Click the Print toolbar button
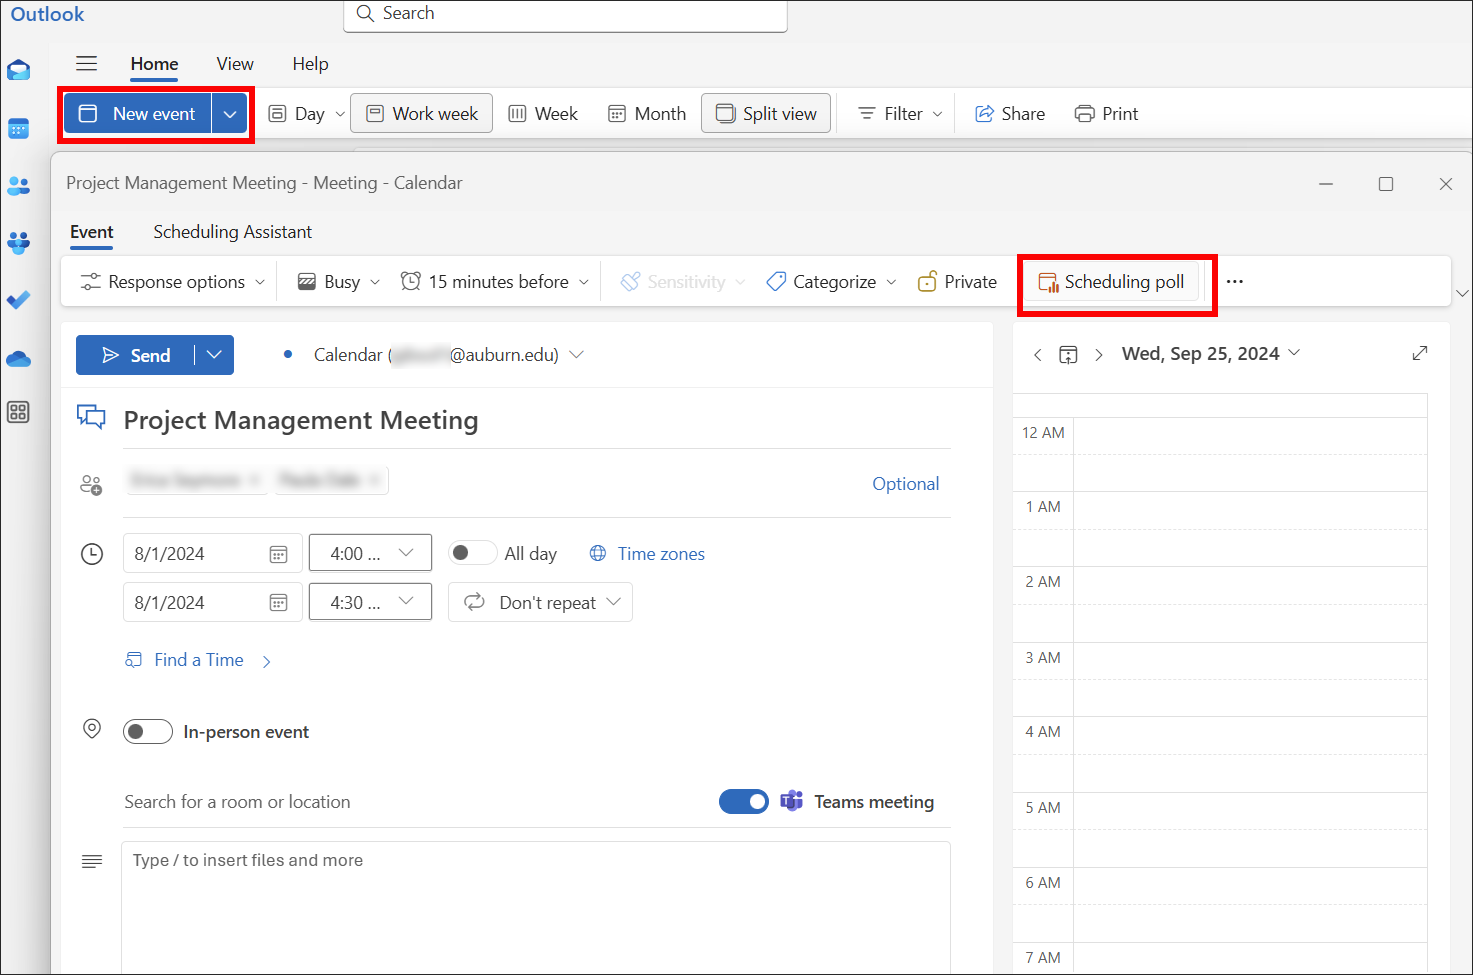Screen dimensions: 1473x975 point(1106,114)
